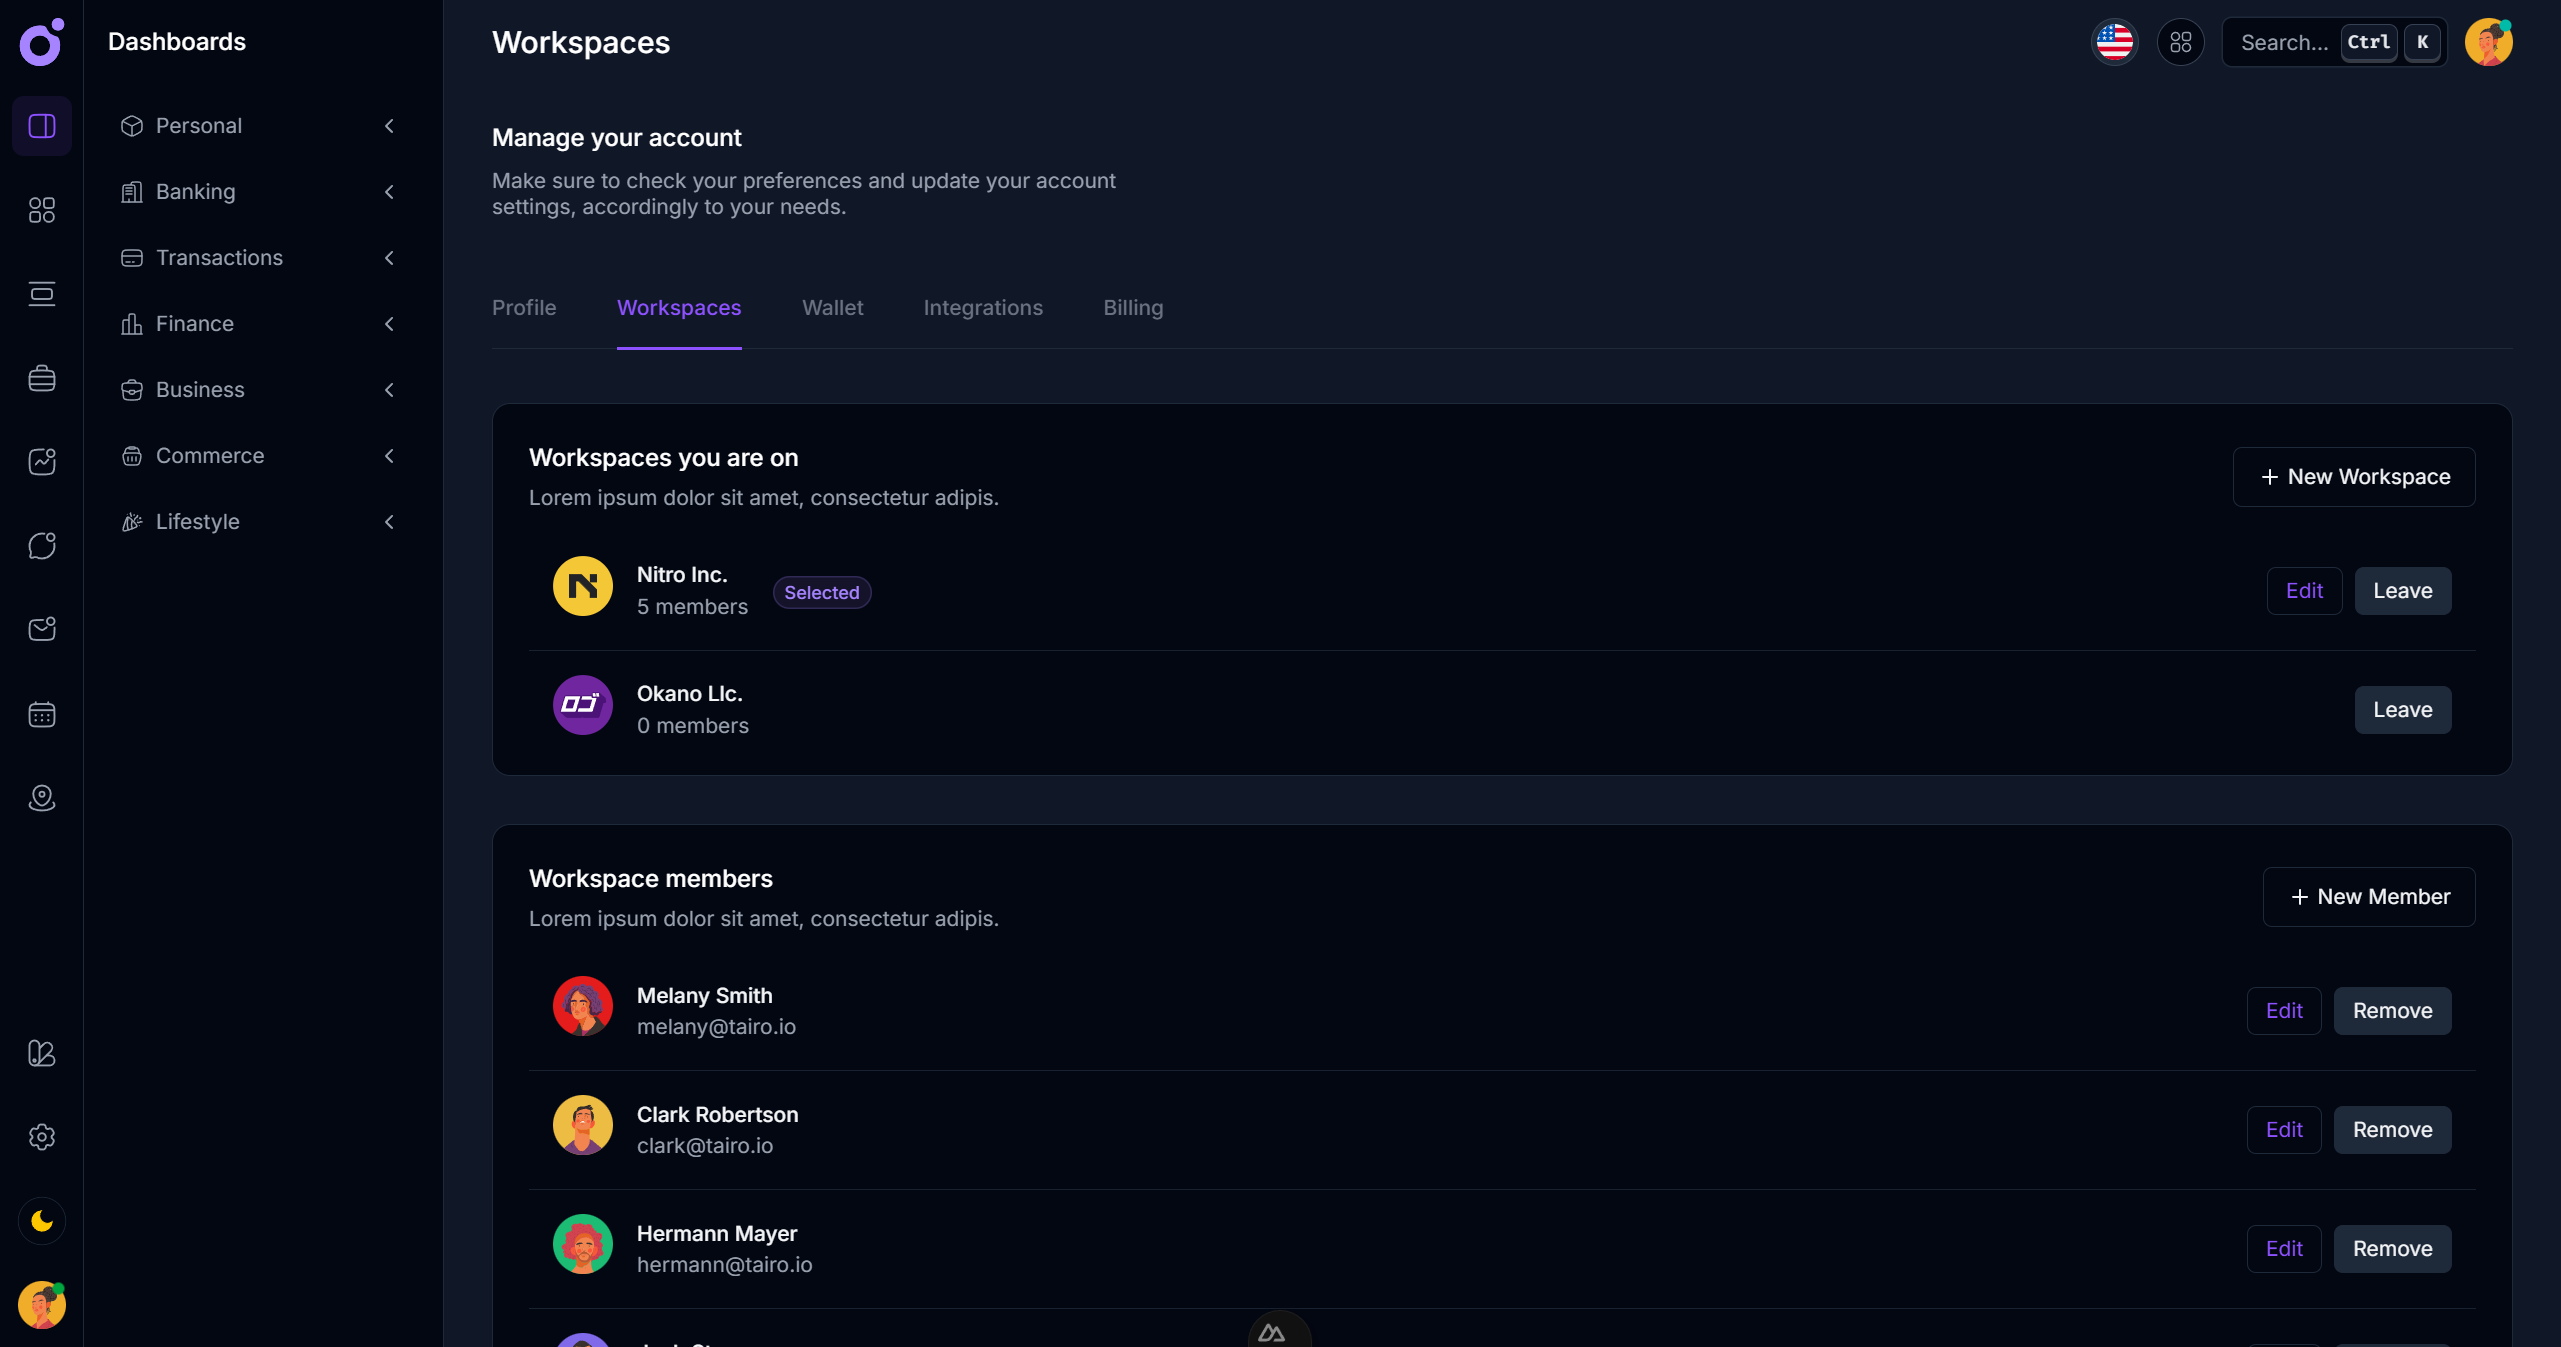Image resolution: width=2561 pixels, height=1347 pixels.
Task: Leave the Okano Llc. workspace
Action: pos(2402,709)
